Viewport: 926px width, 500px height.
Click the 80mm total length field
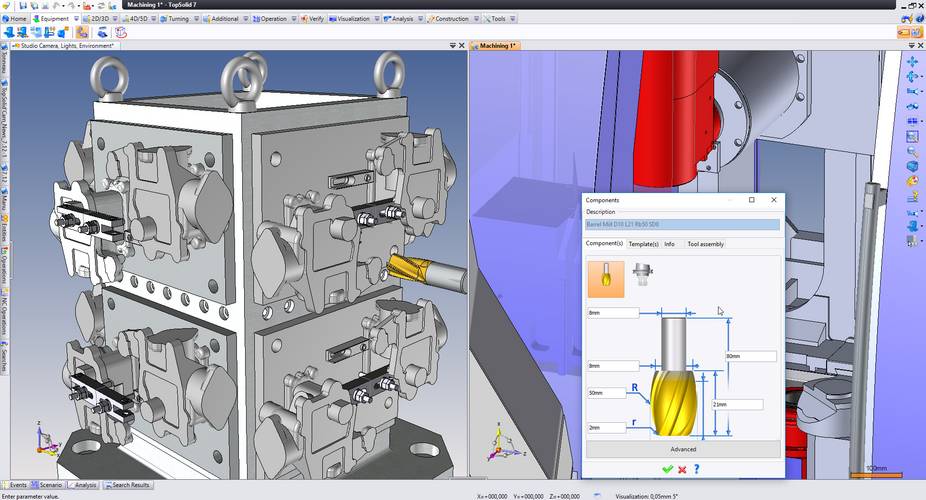tap(751, 356)
